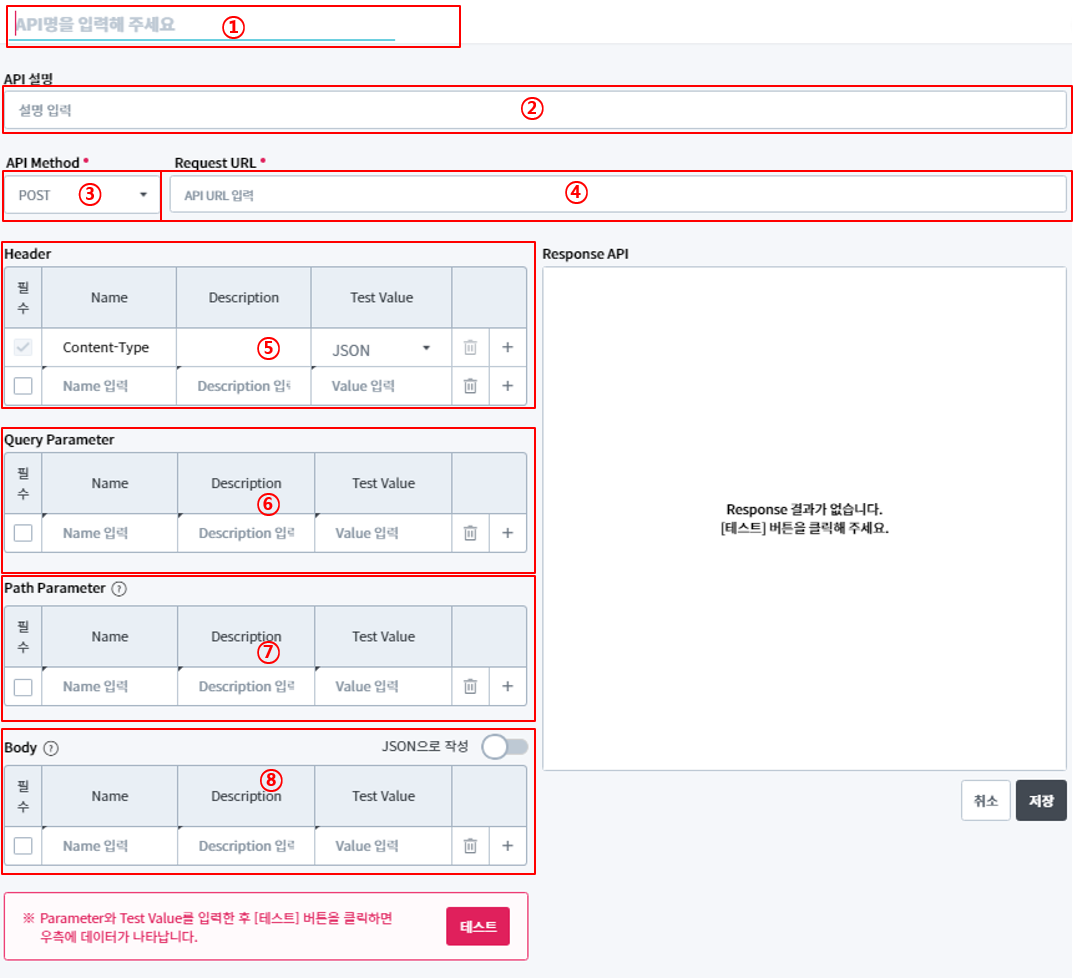Click the API 설명 description input
Image resolution: width=1073 pixels, height=978 pixels.
coord(535,110)
